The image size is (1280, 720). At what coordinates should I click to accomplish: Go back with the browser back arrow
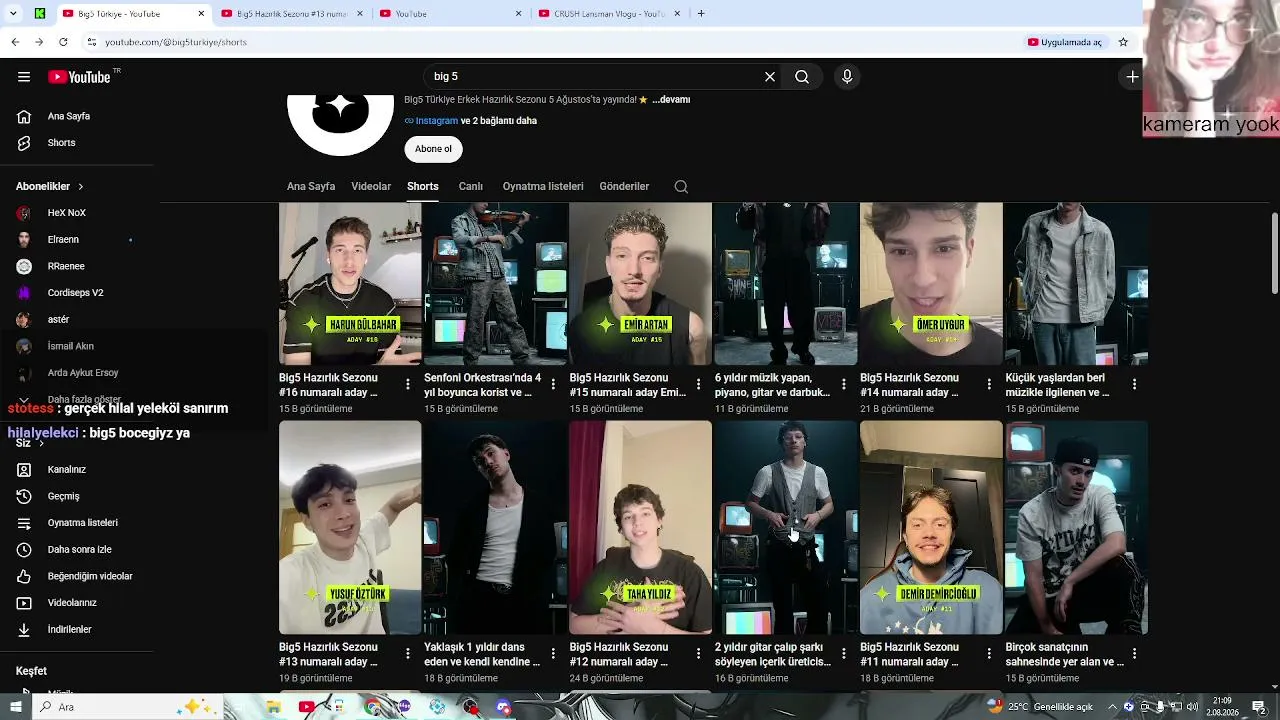15,42
